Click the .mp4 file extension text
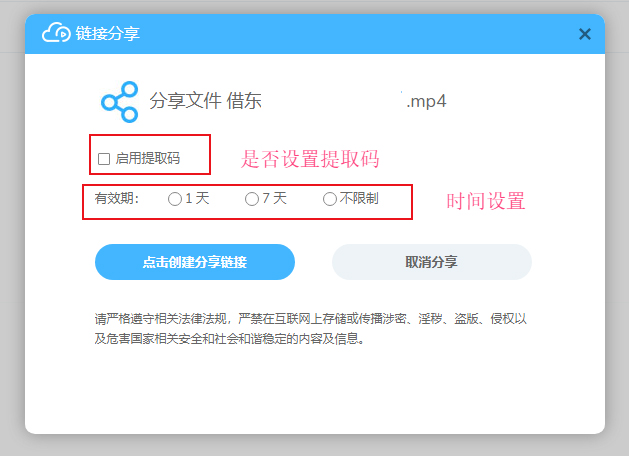This screenshot has width=629, height=456. click(426, 101)
